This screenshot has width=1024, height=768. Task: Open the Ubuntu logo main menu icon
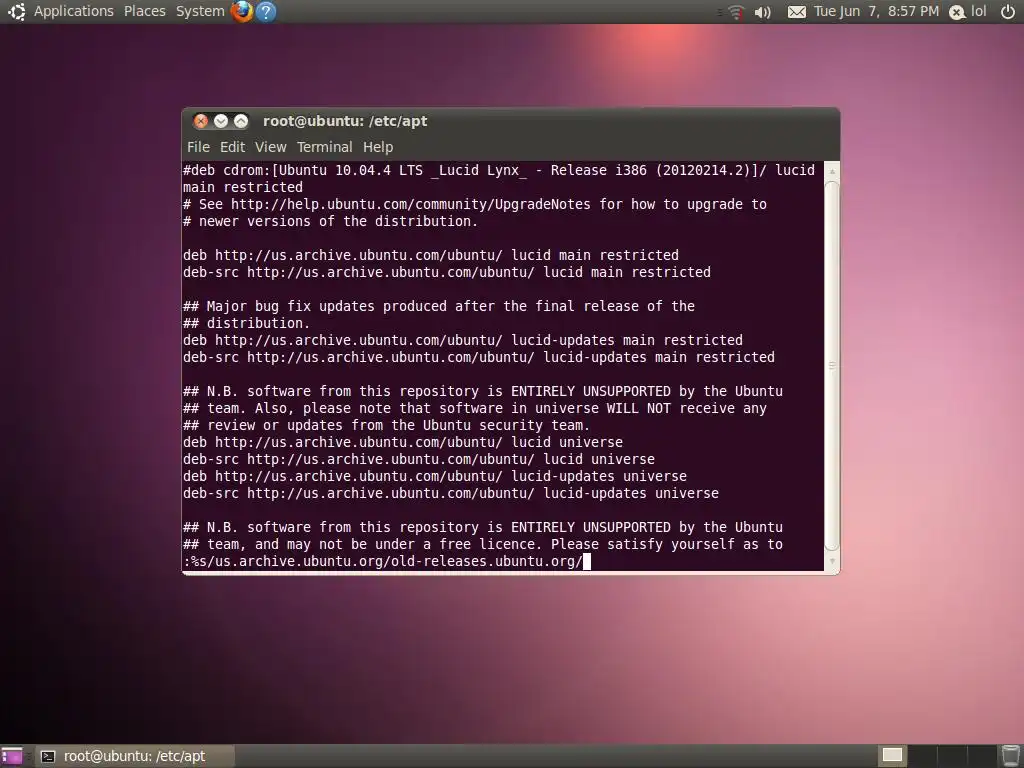coord(16,11)
